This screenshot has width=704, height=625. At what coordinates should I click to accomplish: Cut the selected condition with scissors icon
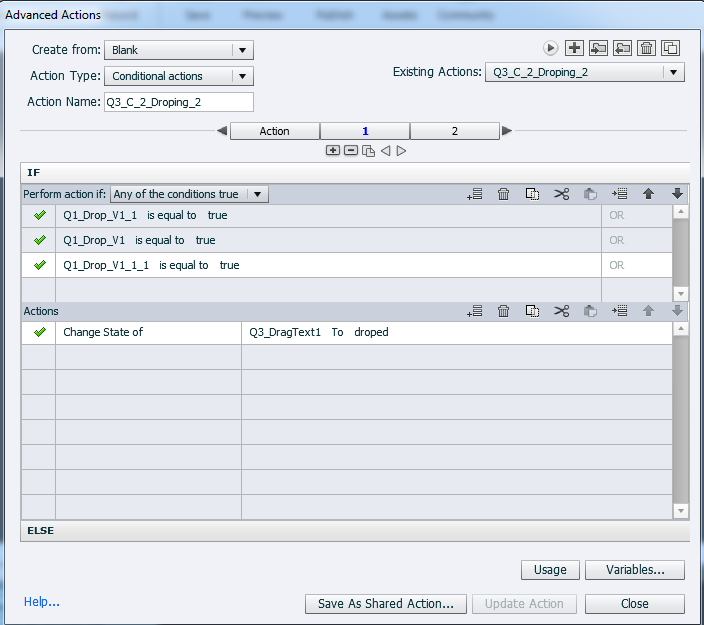tap(561, 195)
